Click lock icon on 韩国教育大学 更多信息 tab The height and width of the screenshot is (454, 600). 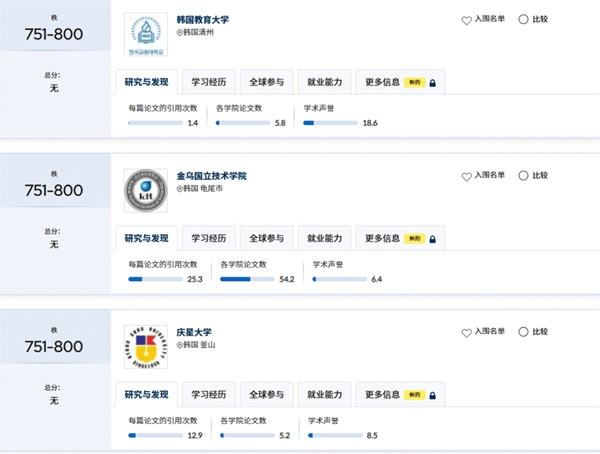tap(432, 83)
